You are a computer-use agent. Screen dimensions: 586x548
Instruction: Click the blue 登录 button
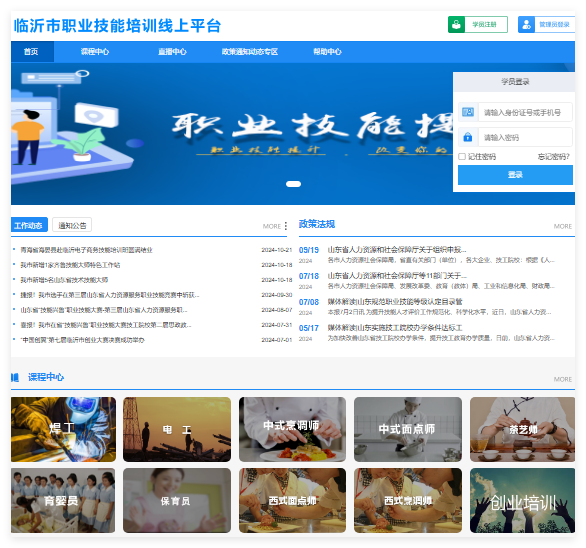click(515, 175)
